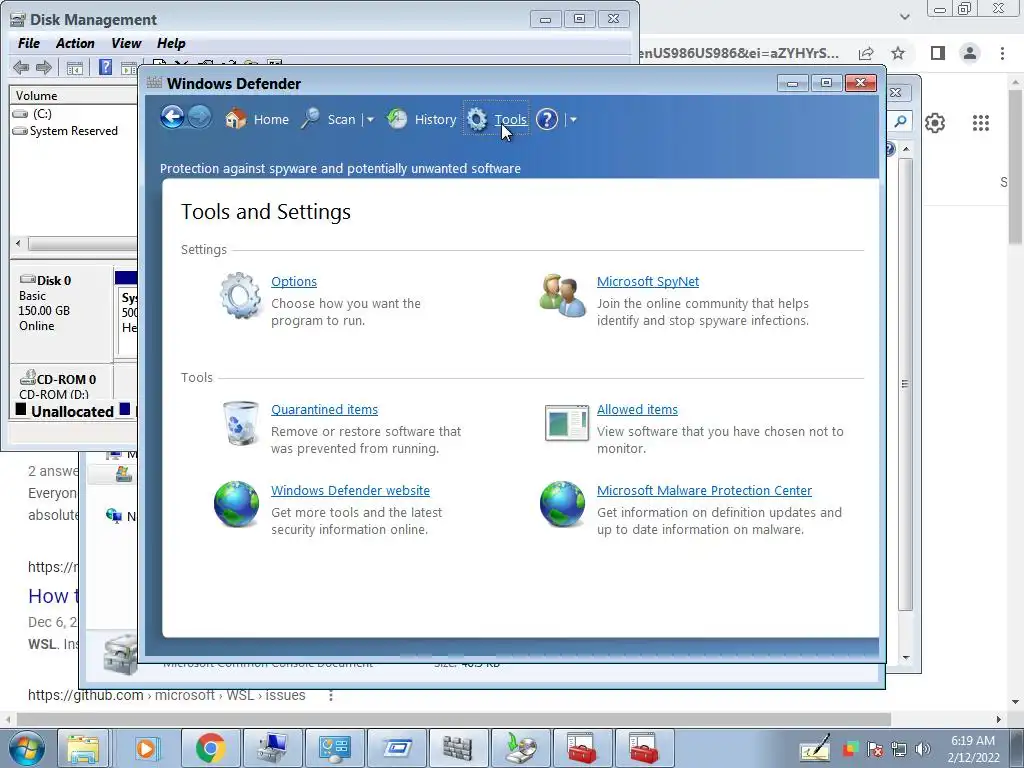Click the forward arrow in Disk Management toolbar
Viewport: 1024px width, 768px height.
click(x=44, y=67)
